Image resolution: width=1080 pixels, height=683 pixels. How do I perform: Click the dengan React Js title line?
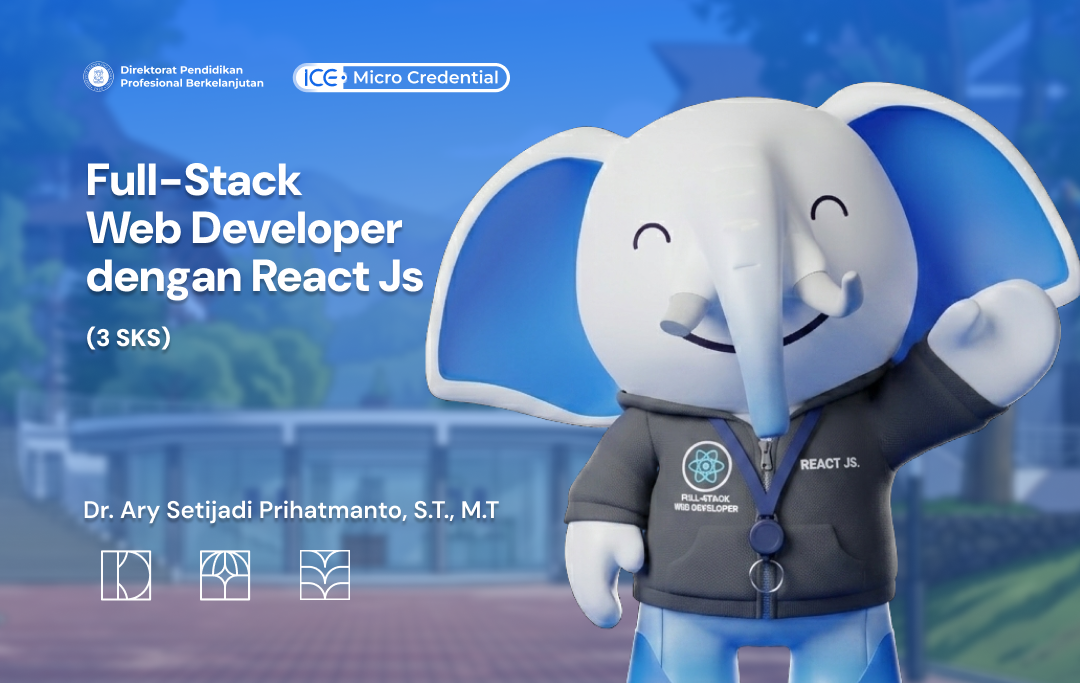pyautogui.click(x=254, y=277)
